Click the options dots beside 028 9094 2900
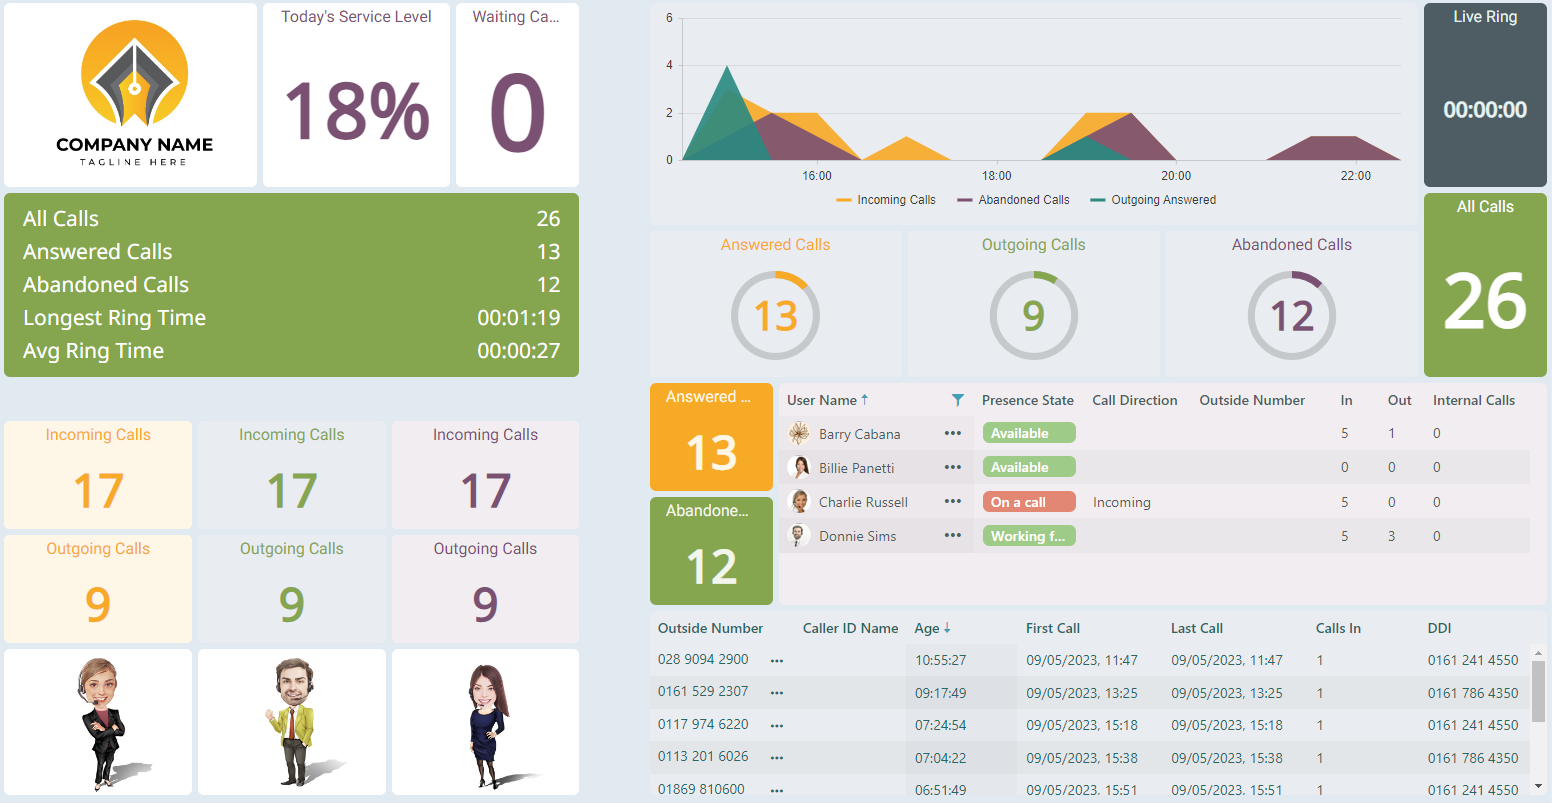 [x=777, y=661]
